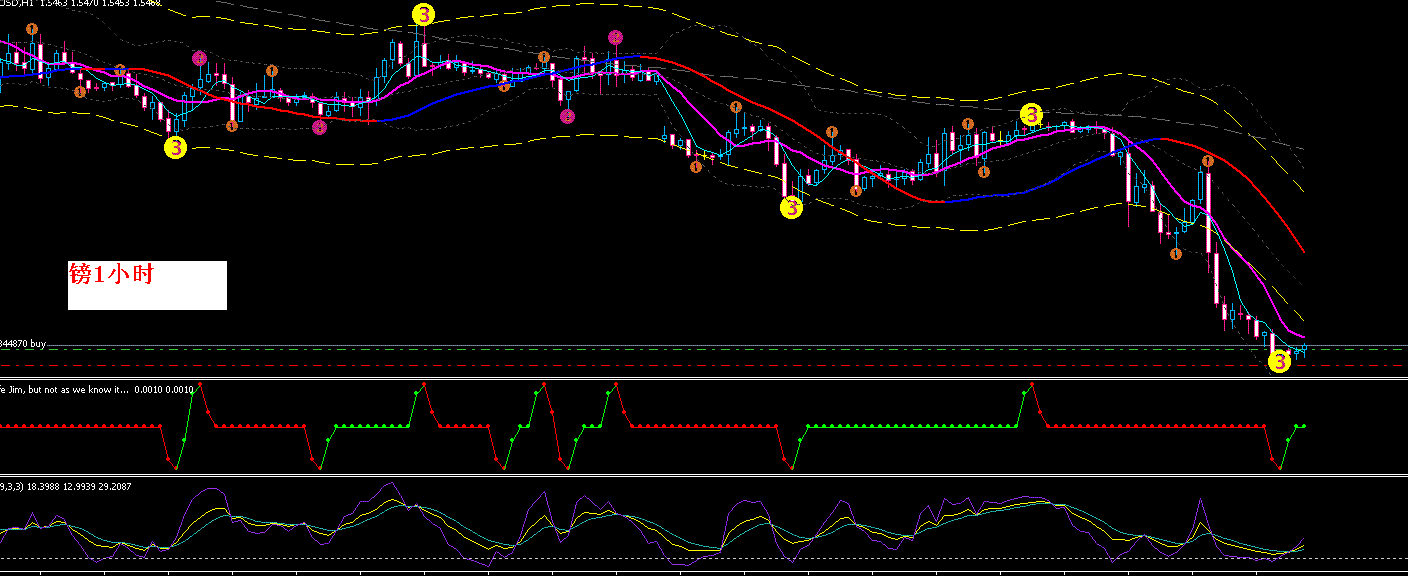Select the yellow 3 marker above the chart's highest candle
Screen dimensions: 1408x580
(424, 14)
